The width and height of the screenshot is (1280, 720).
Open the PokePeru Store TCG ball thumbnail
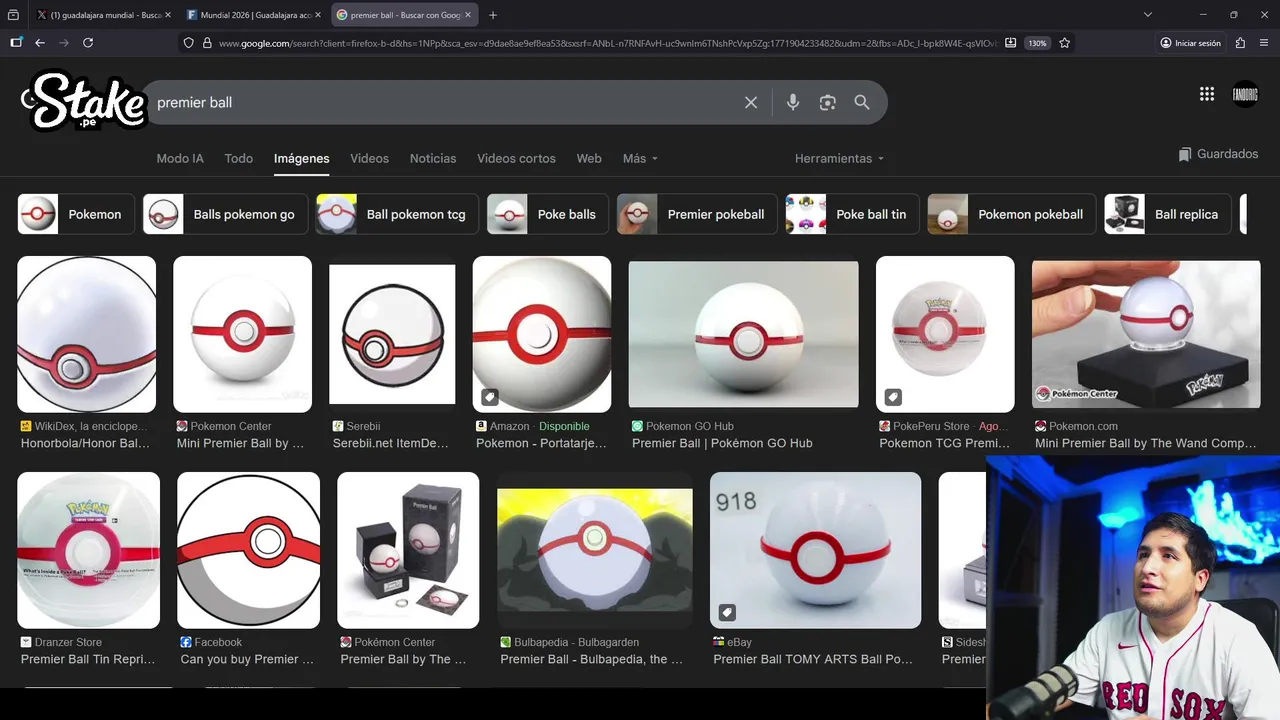[x=945, y=334]
